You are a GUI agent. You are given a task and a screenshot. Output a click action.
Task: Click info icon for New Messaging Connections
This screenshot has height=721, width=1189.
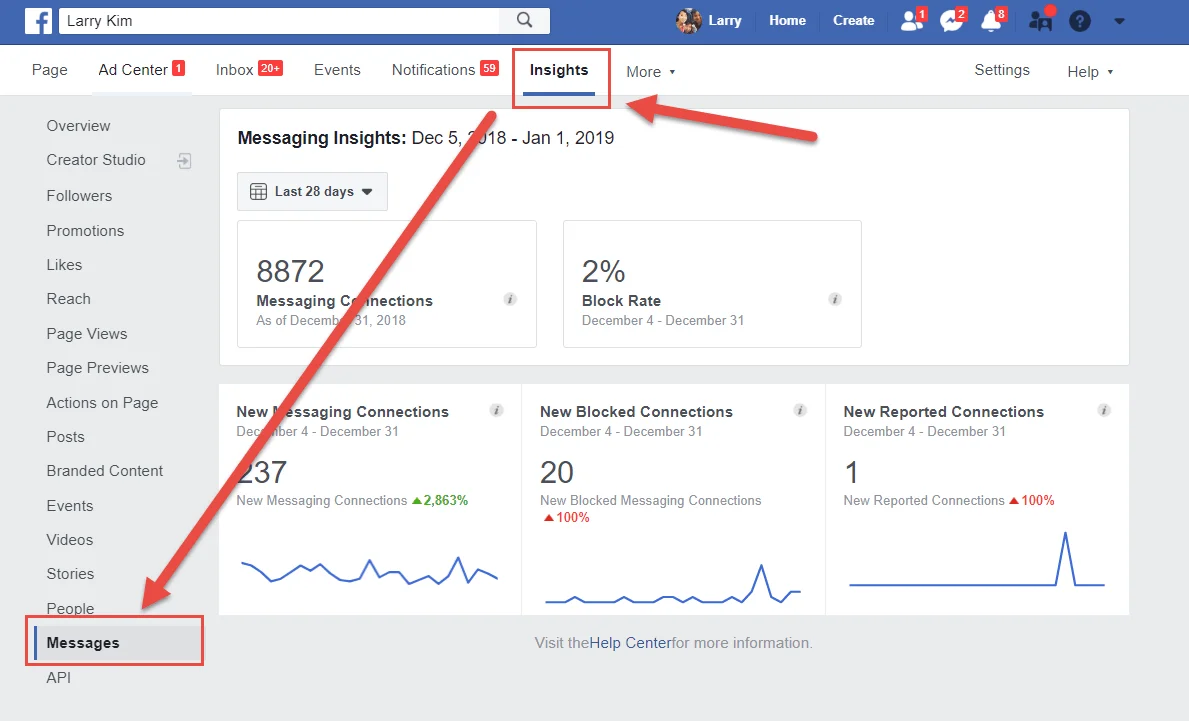tap(497, 410)
